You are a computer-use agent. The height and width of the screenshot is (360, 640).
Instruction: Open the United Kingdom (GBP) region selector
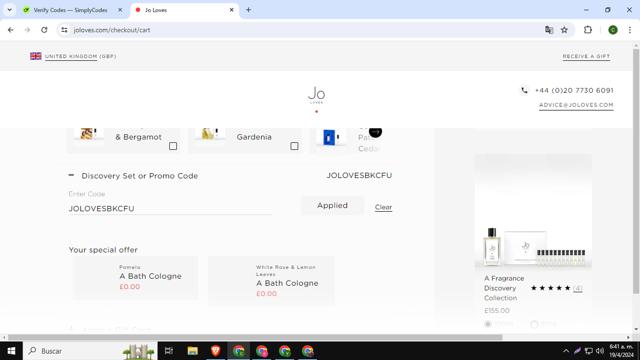point(80,56)
